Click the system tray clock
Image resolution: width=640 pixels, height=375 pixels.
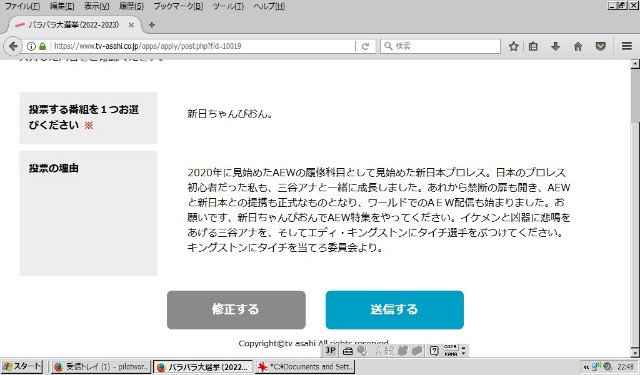[625, 367]
